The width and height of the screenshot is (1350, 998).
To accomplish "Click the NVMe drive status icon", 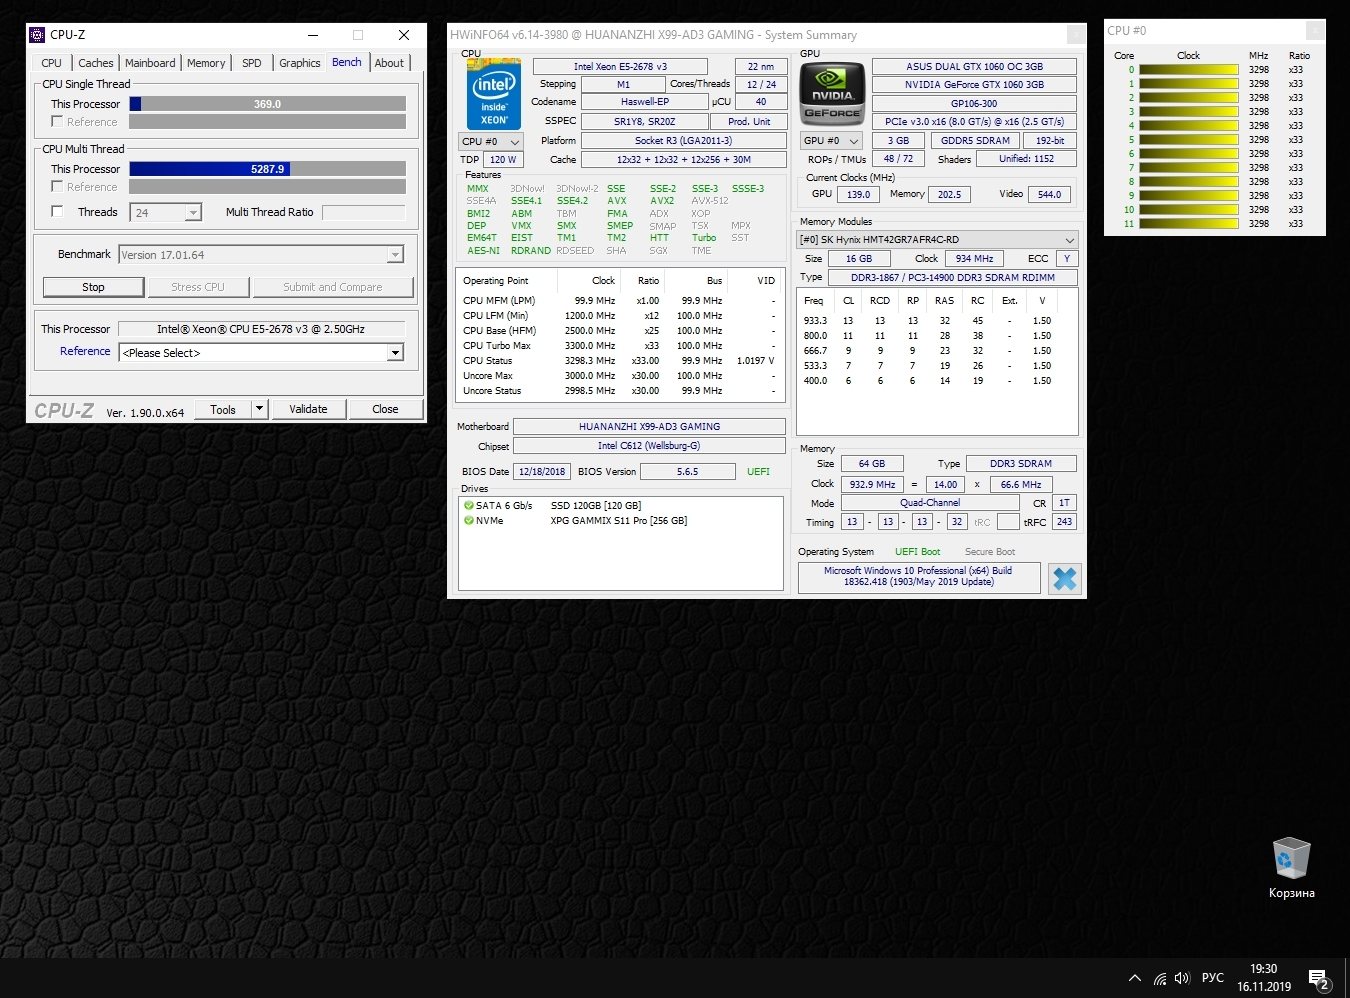I will pos(469,521).
